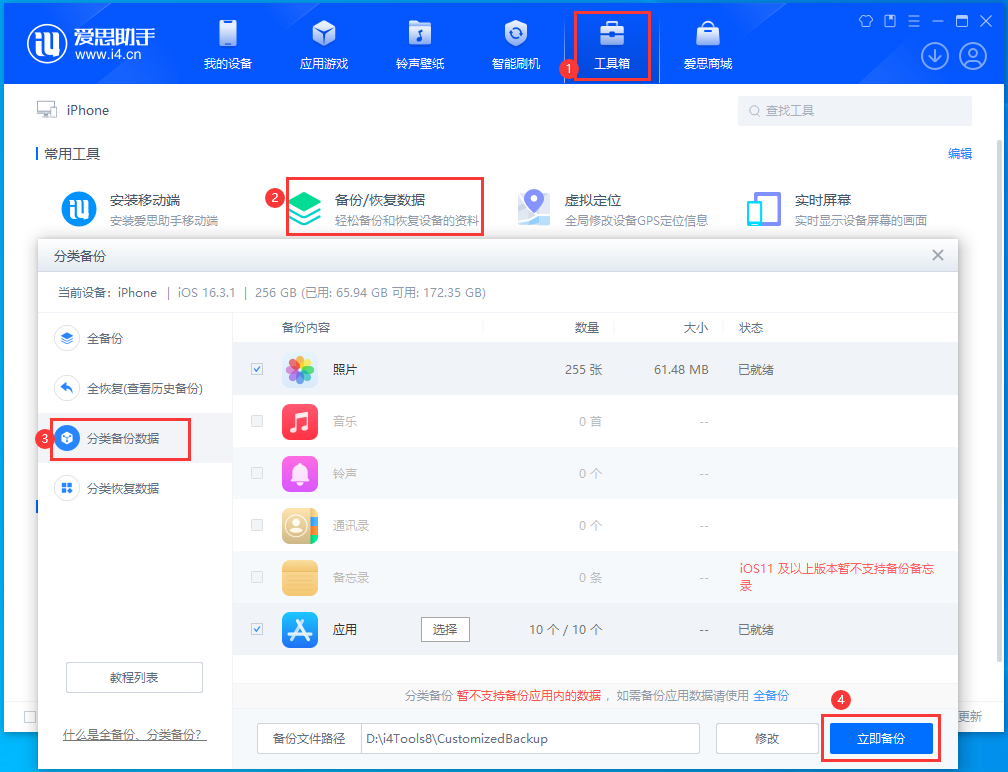Enable the 音乐 (Music) backup checkbox
This screenshot has width=1008, height=772.
[x=257, y=421]
